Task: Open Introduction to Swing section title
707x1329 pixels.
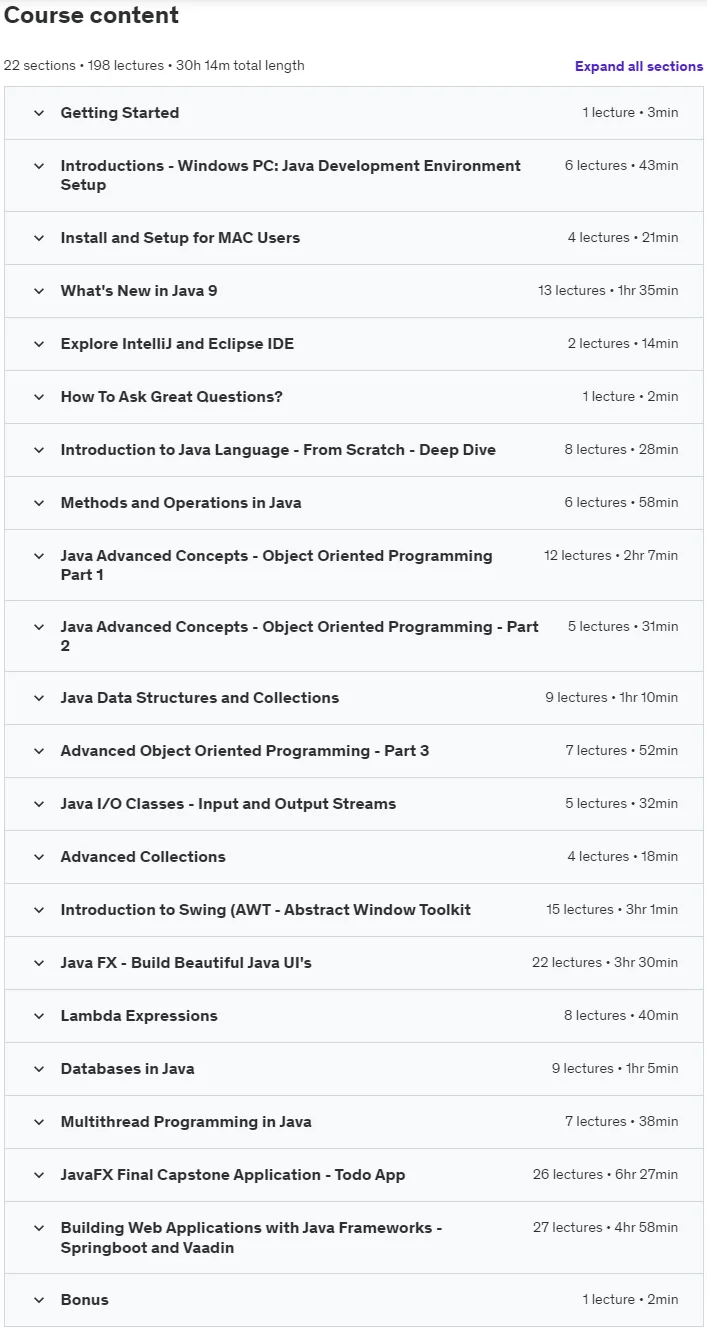Action: click(266, 910)
